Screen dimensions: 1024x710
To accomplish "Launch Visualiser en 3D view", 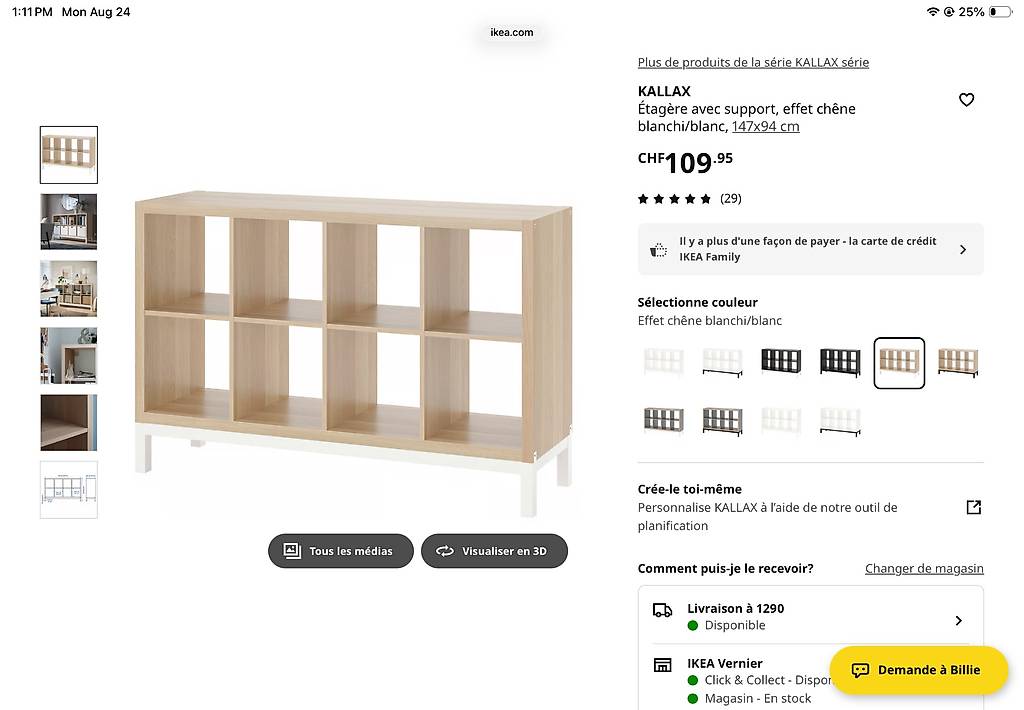I will [x=494, y=551].
